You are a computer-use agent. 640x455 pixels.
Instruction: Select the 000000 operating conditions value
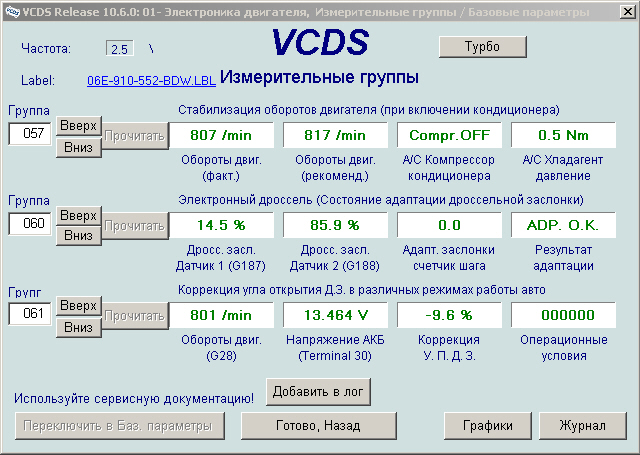pos(563,315)
